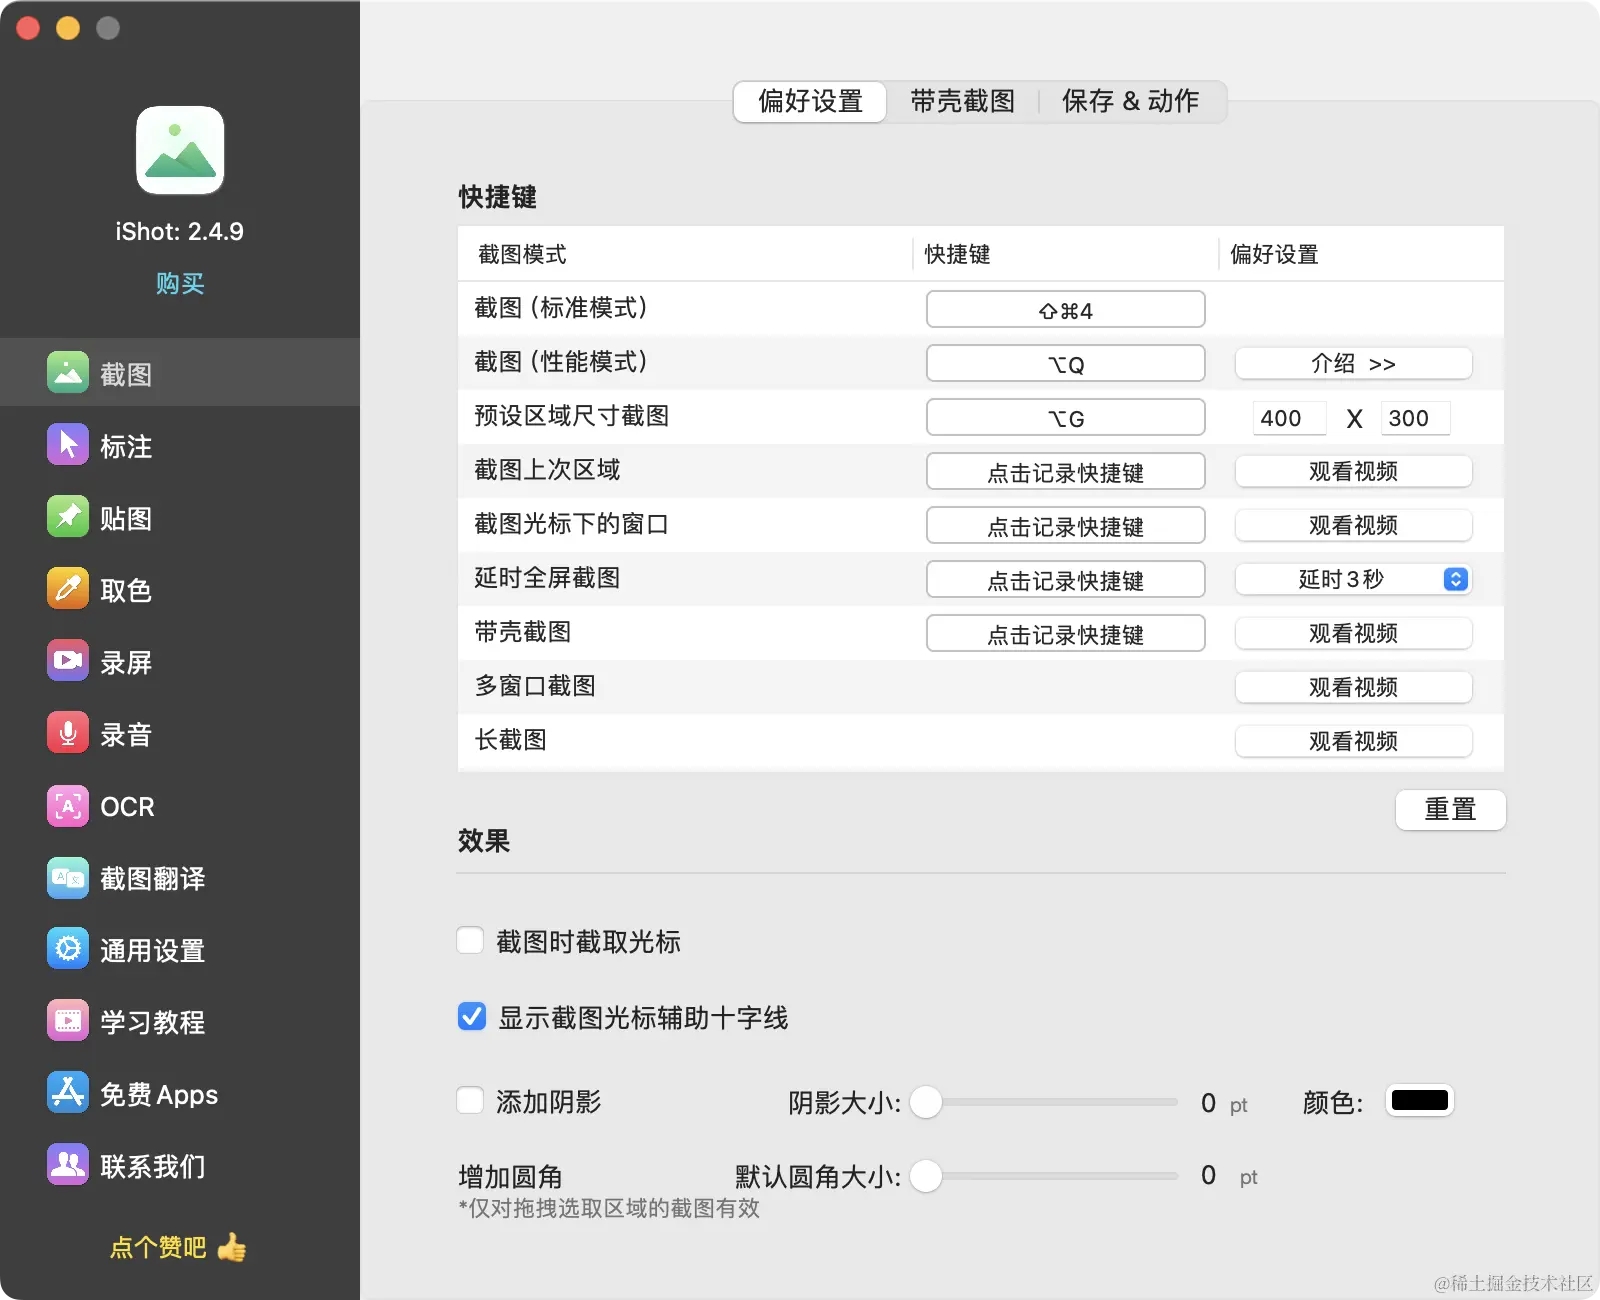Viewport: 1600px width, 1300px height.
Task: Record a shortcut for 延时全屏截图
Action: 1066,579
